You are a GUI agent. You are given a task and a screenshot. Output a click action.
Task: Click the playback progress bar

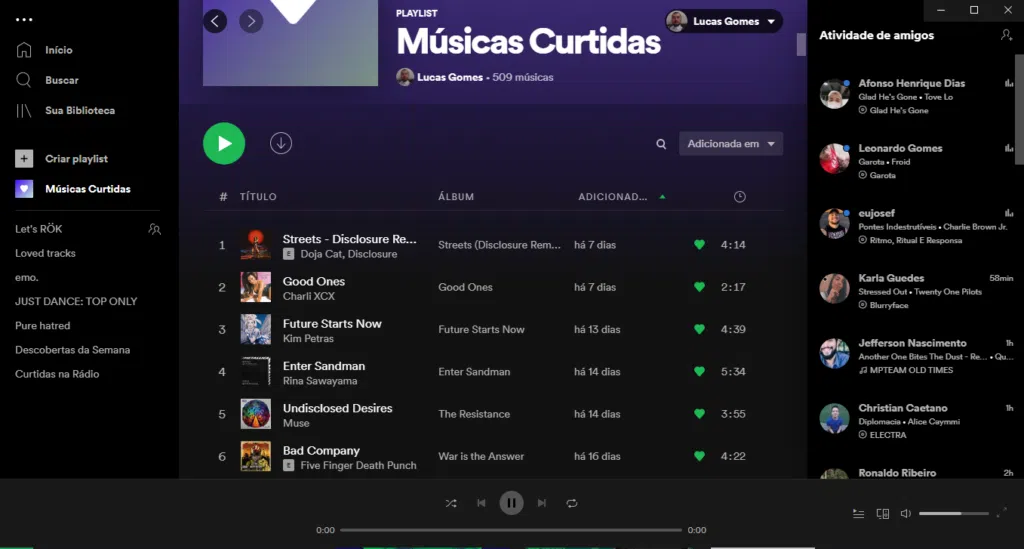tap(511, 530)
